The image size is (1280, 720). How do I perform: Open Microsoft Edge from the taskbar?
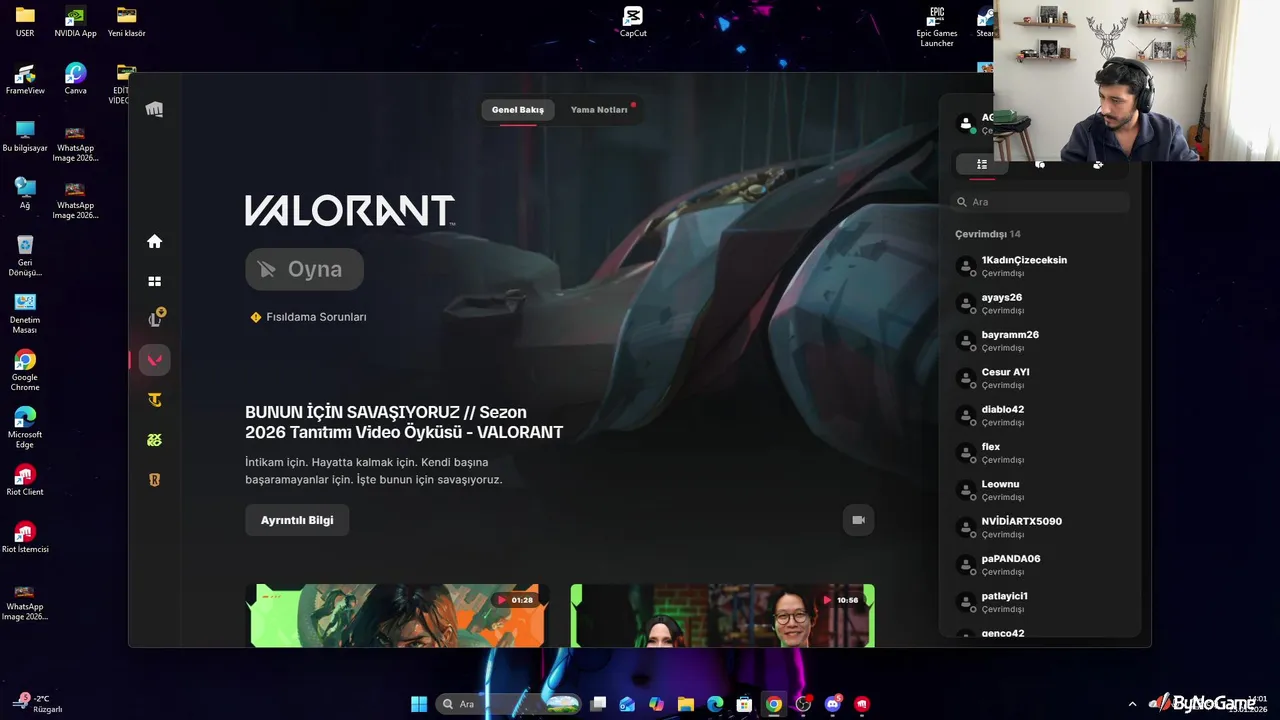pyautogui.click(x=715, y=704)
